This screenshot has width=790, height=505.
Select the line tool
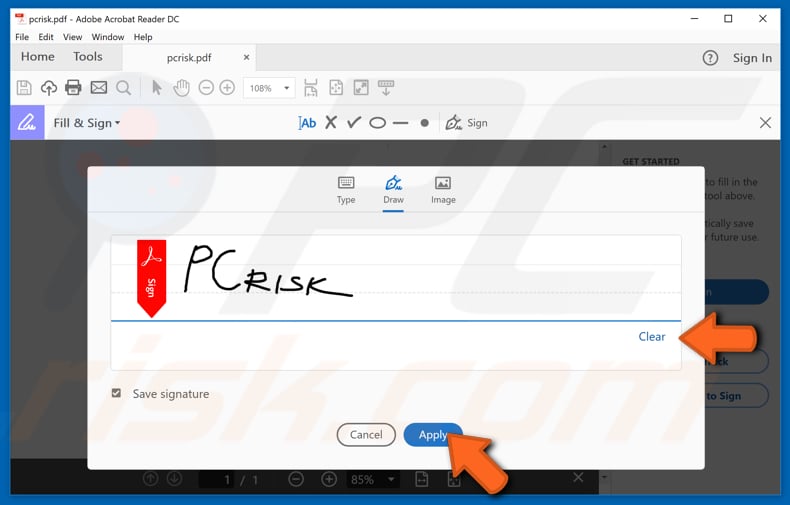(x=401, y=122)
